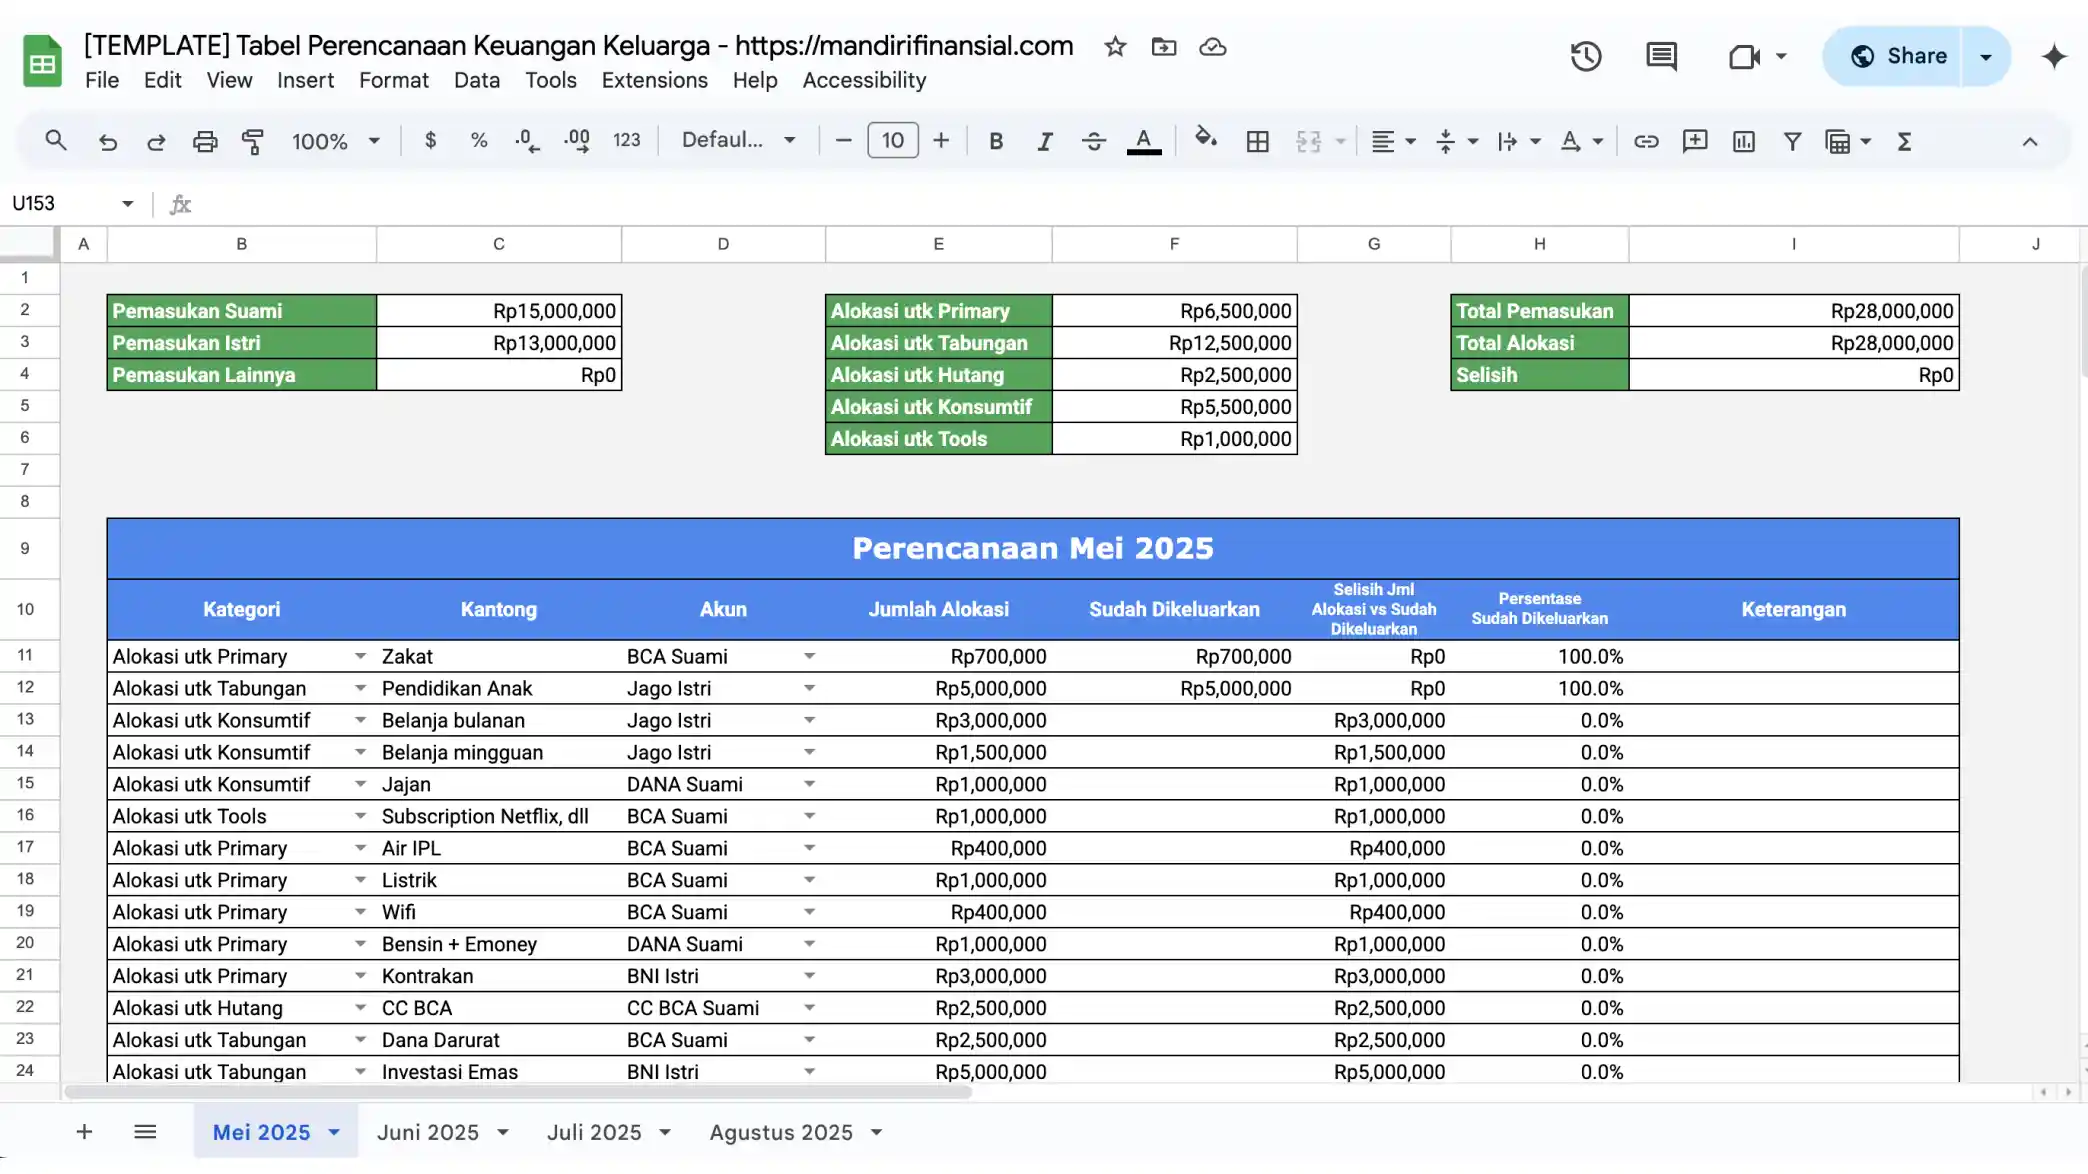Format selection as percent

pos(479,141)
